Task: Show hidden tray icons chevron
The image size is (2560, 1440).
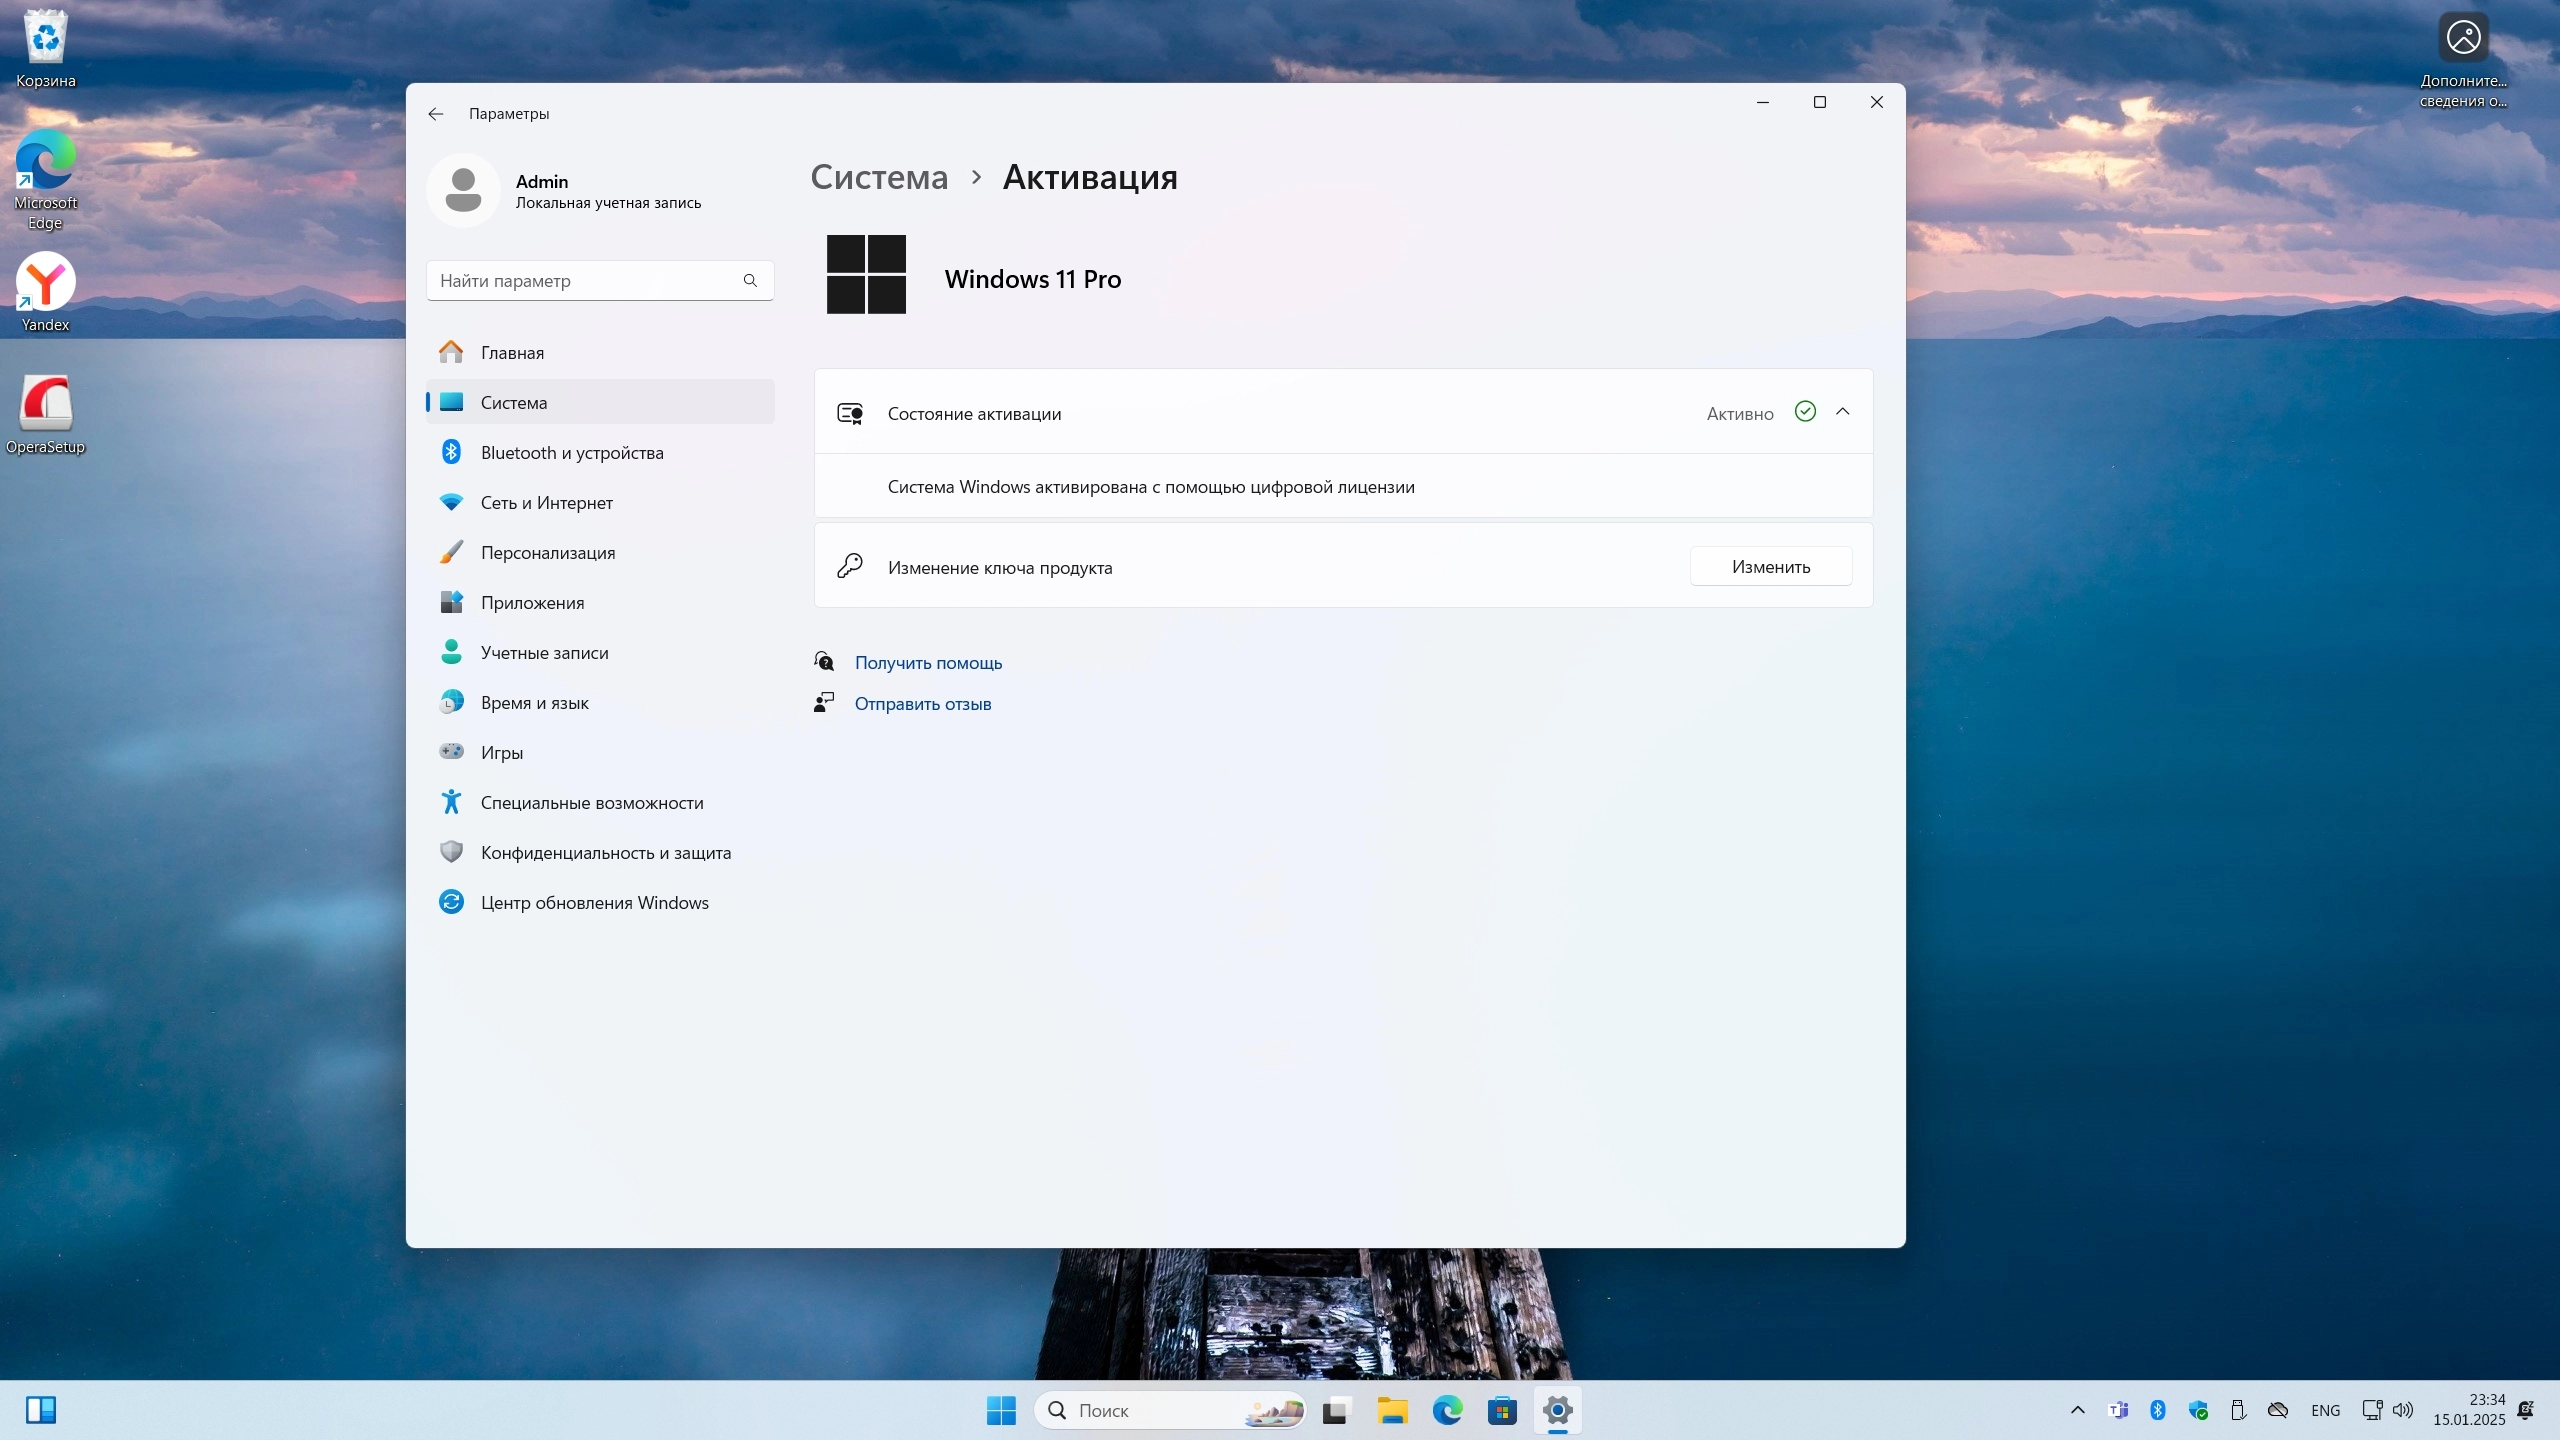Action: 2077,1410
